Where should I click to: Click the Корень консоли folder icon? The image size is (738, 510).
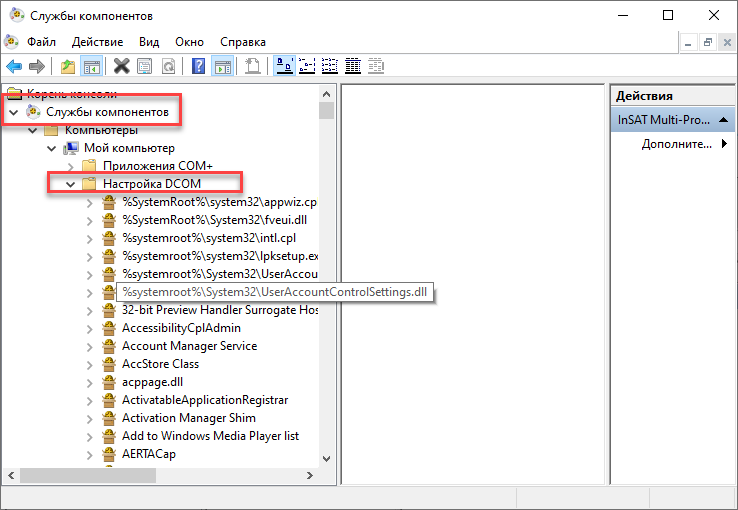[15, 93]
